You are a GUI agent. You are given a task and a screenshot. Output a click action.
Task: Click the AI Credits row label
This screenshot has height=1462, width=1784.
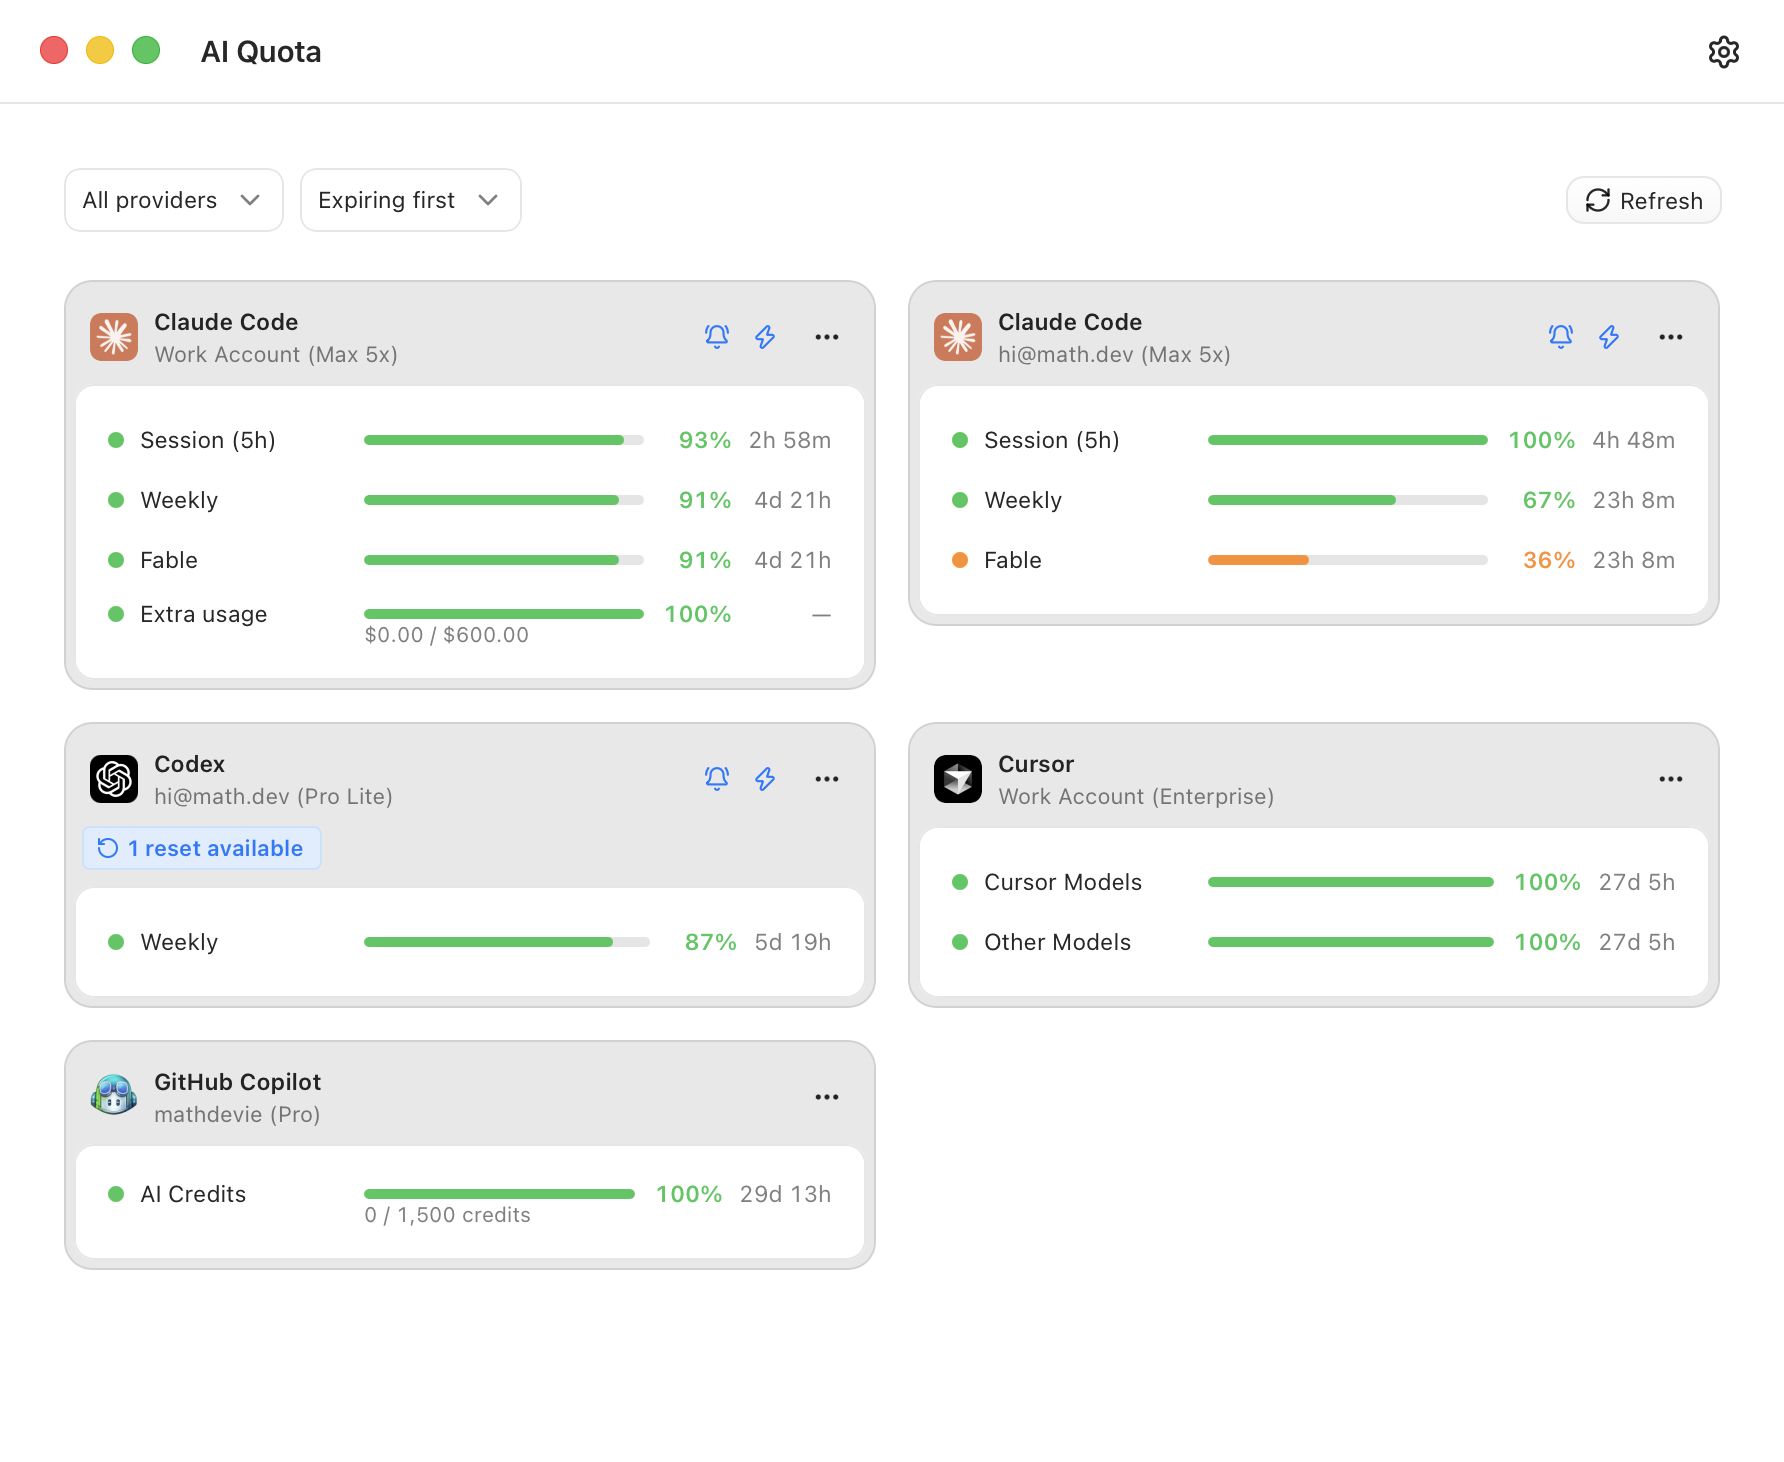click(193, 1194)
